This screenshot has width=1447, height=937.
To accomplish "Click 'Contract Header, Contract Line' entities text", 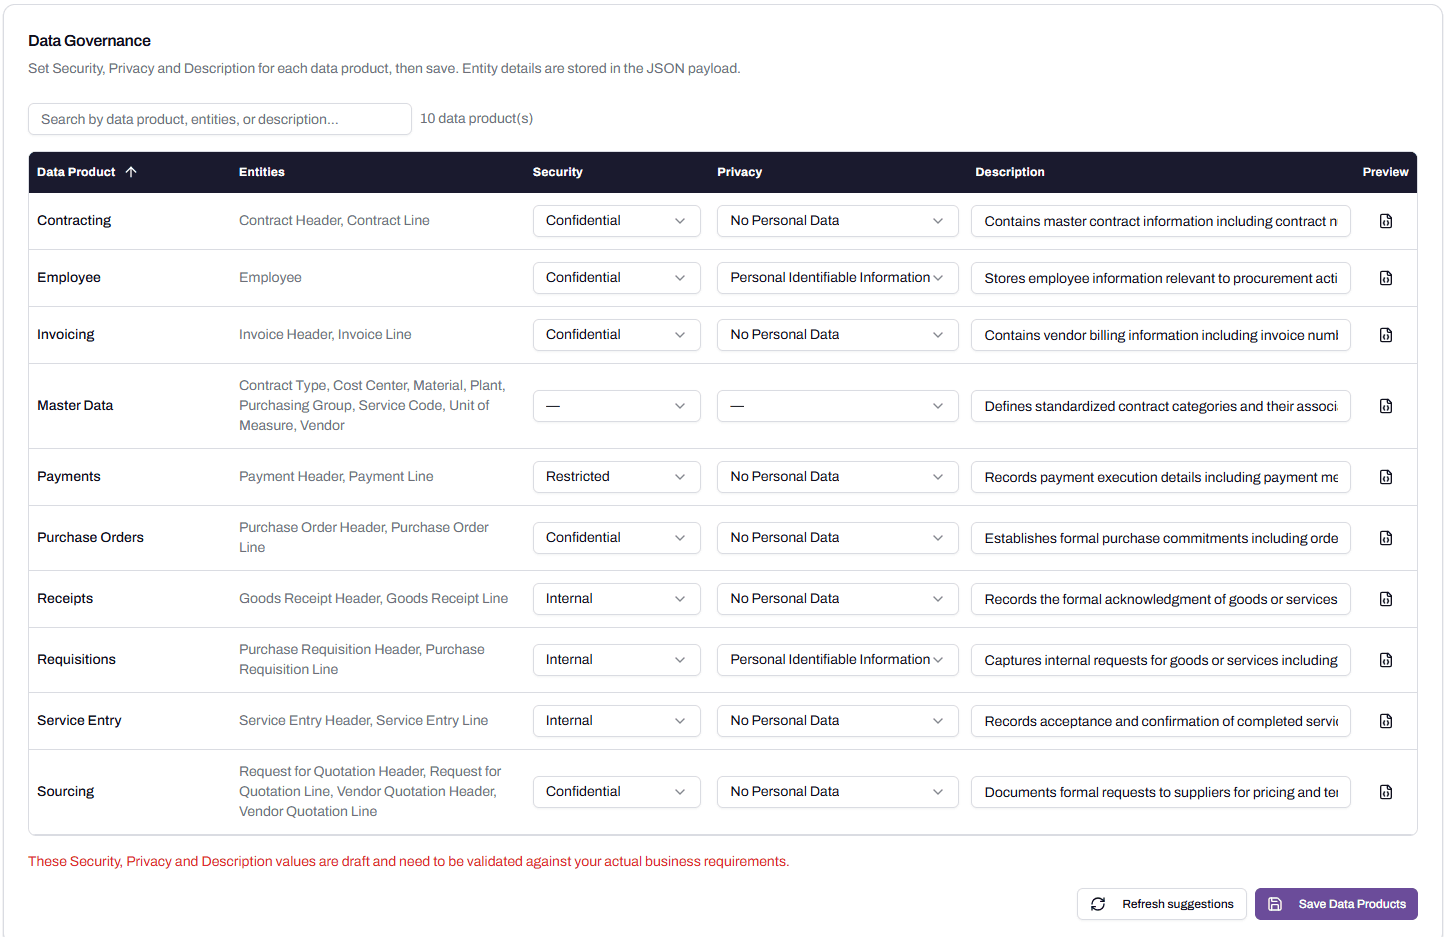I will 334,221.
